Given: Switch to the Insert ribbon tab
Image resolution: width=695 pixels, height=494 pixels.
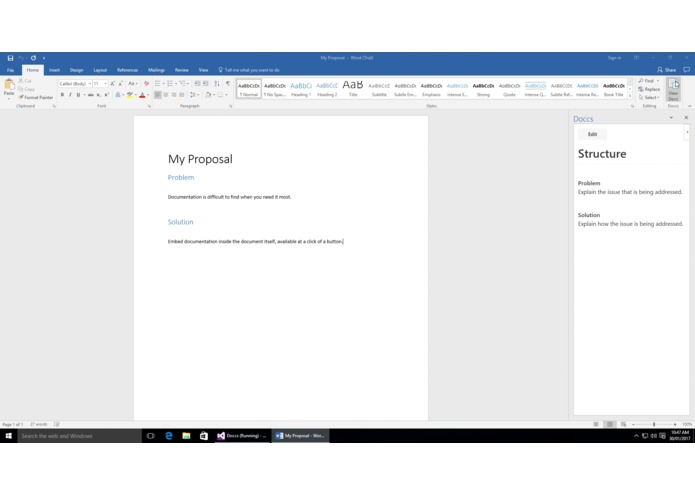Looking at the screenshot, I should [55, 70].
